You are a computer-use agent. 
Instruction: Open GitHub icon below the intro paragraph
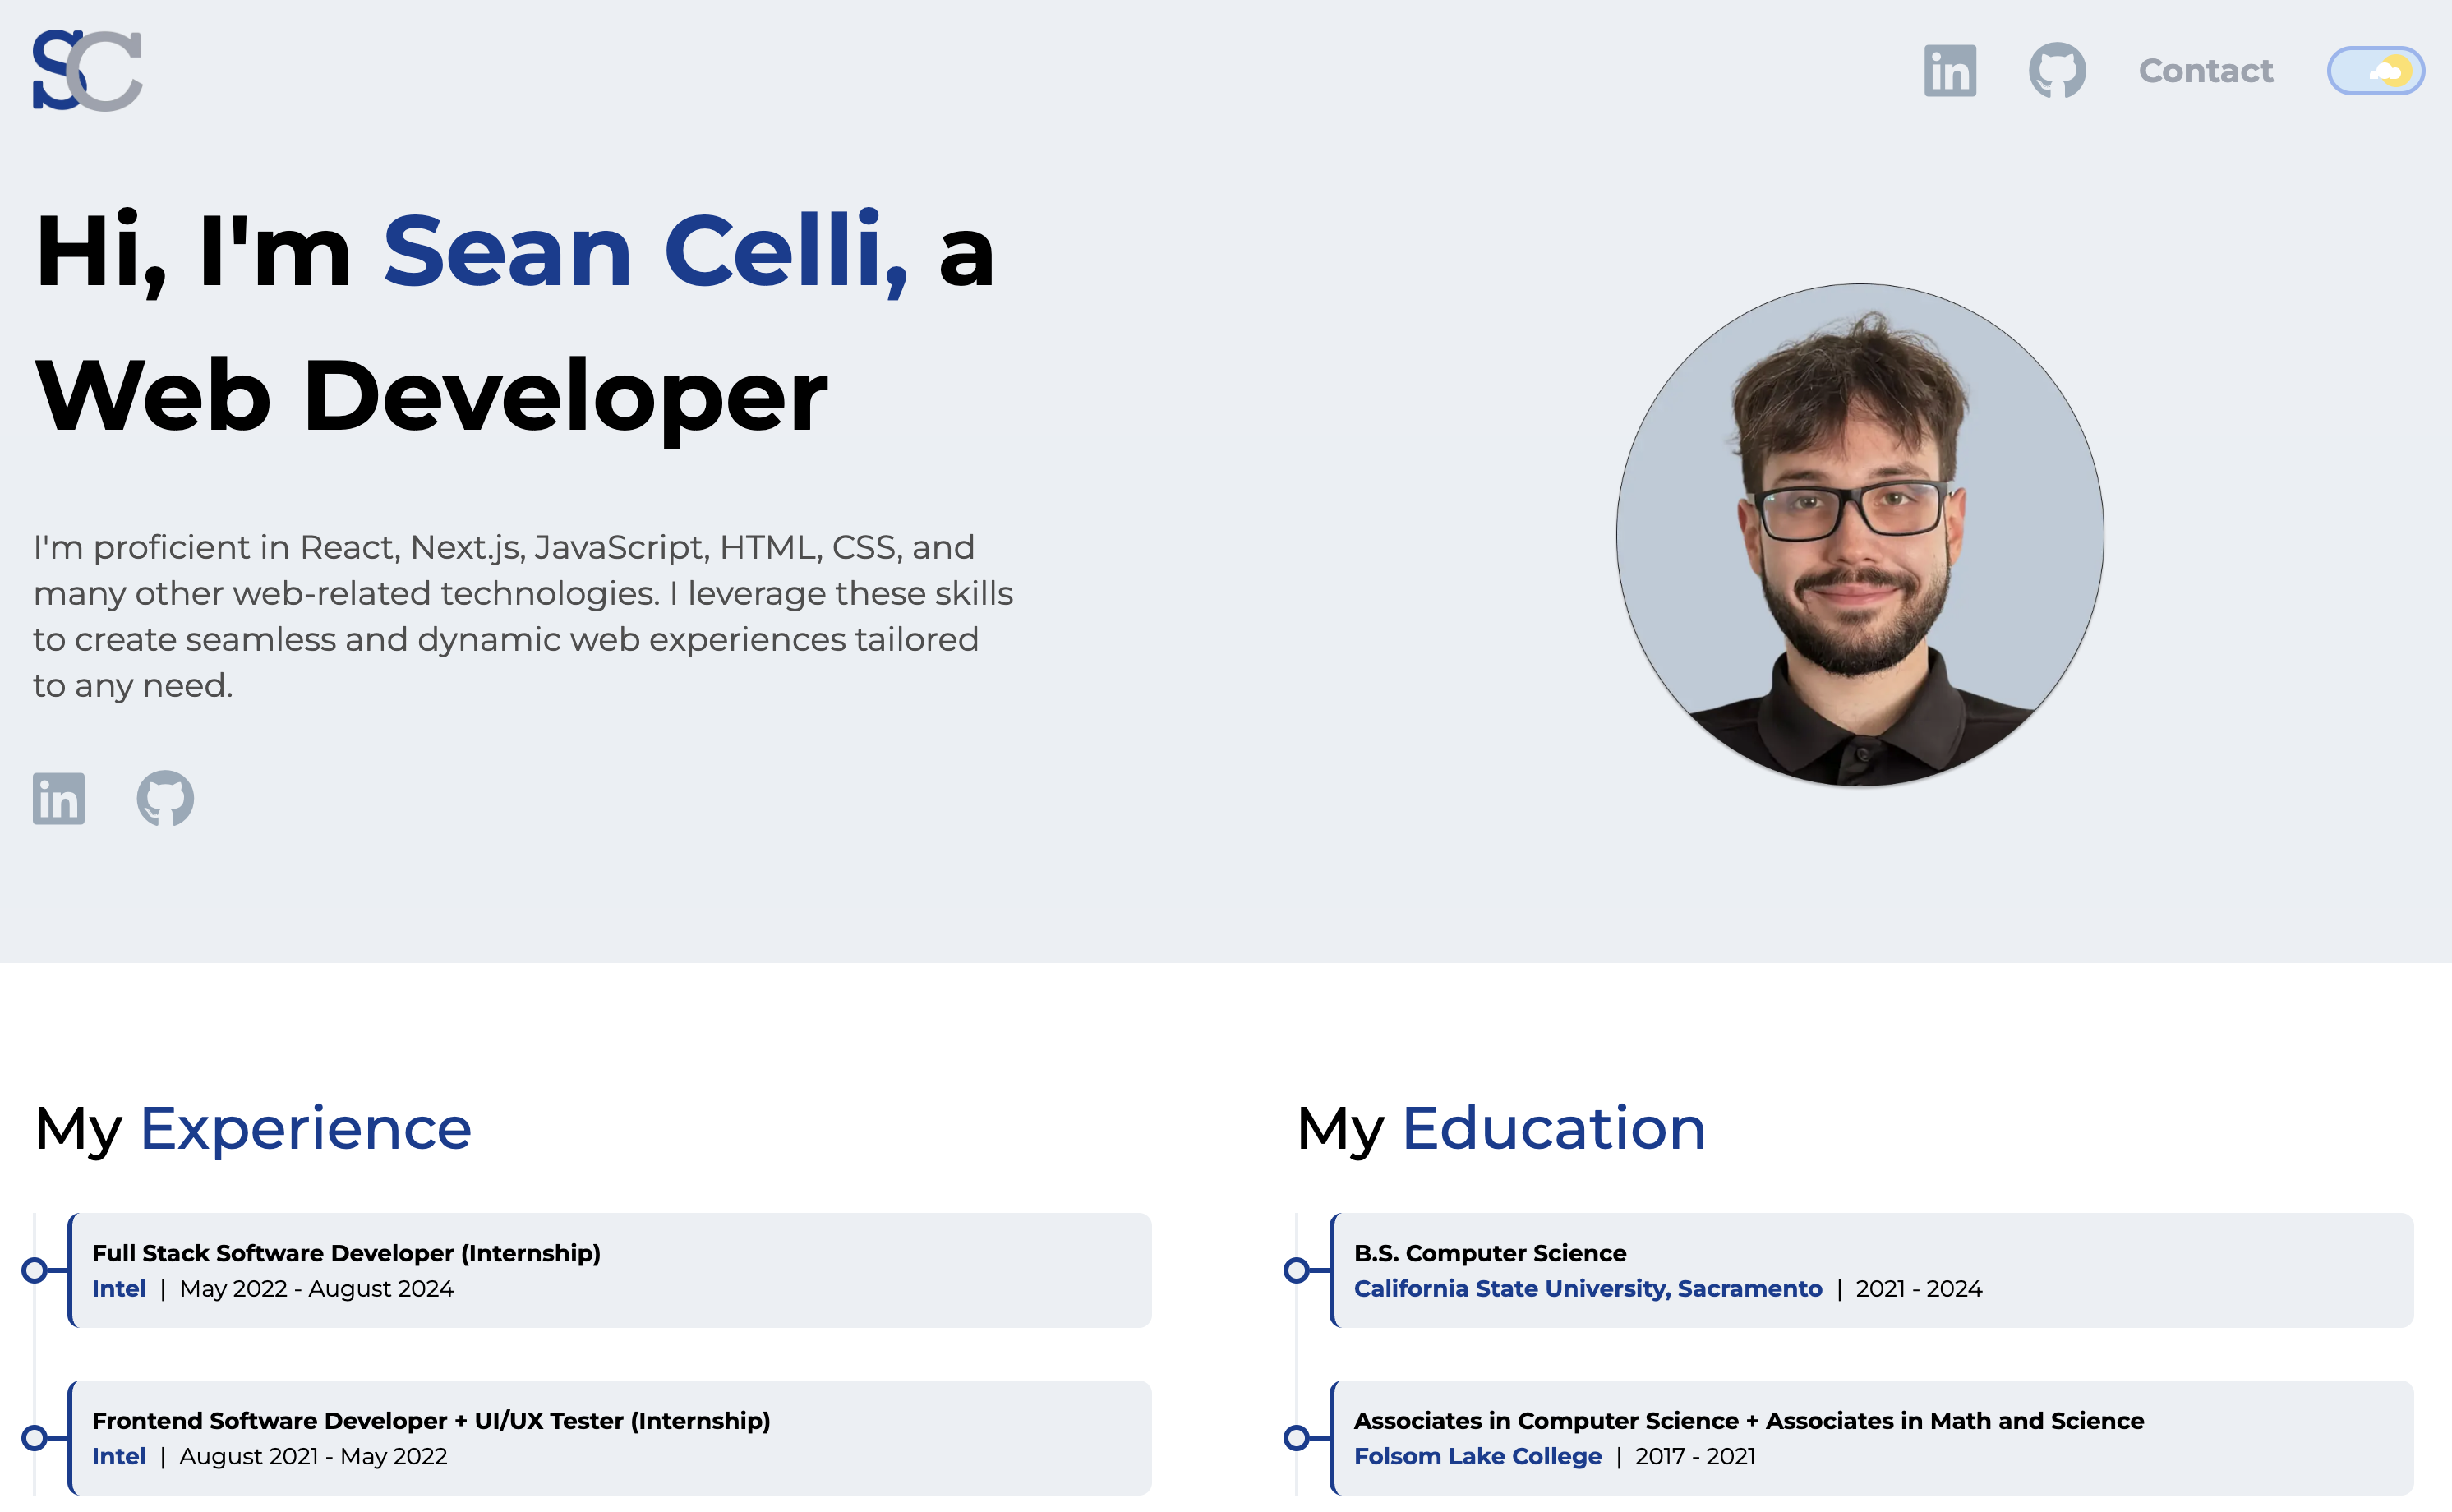pos(165,798)
